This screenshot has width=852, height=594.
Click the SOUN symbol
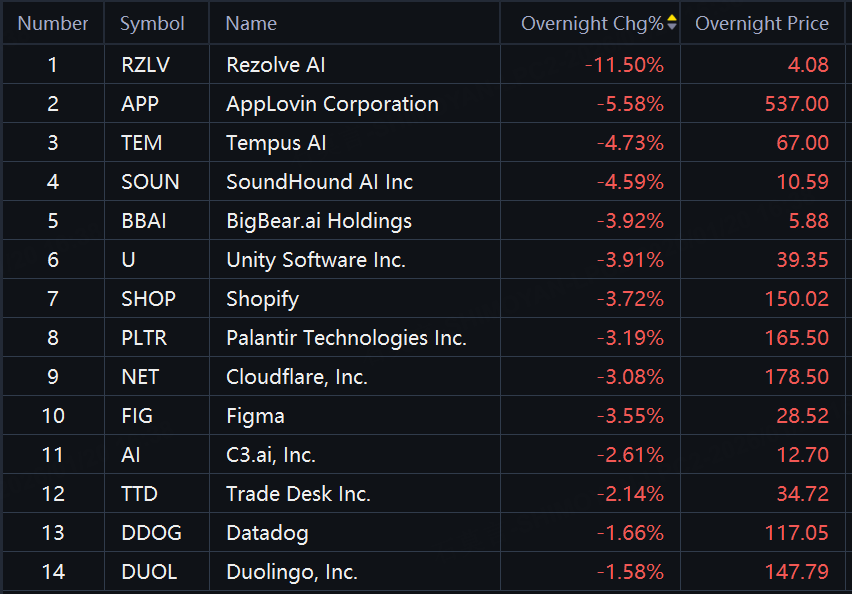click(x=150, y=182)
